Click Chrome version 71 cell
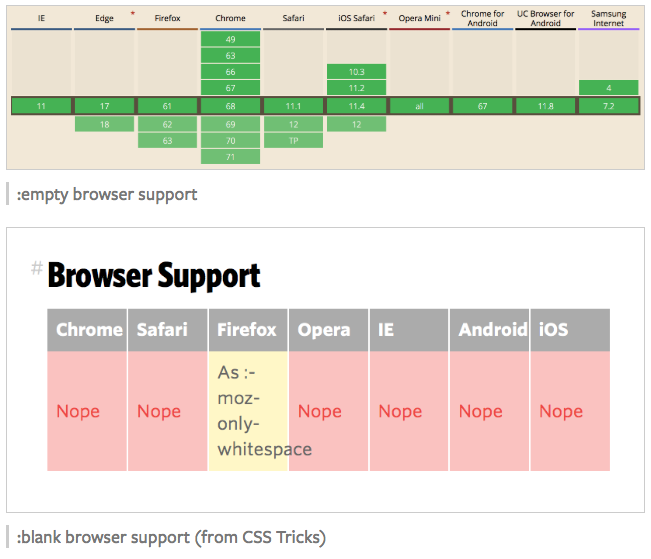This screenshot has width=651, height=559. (x=230, y=157)
